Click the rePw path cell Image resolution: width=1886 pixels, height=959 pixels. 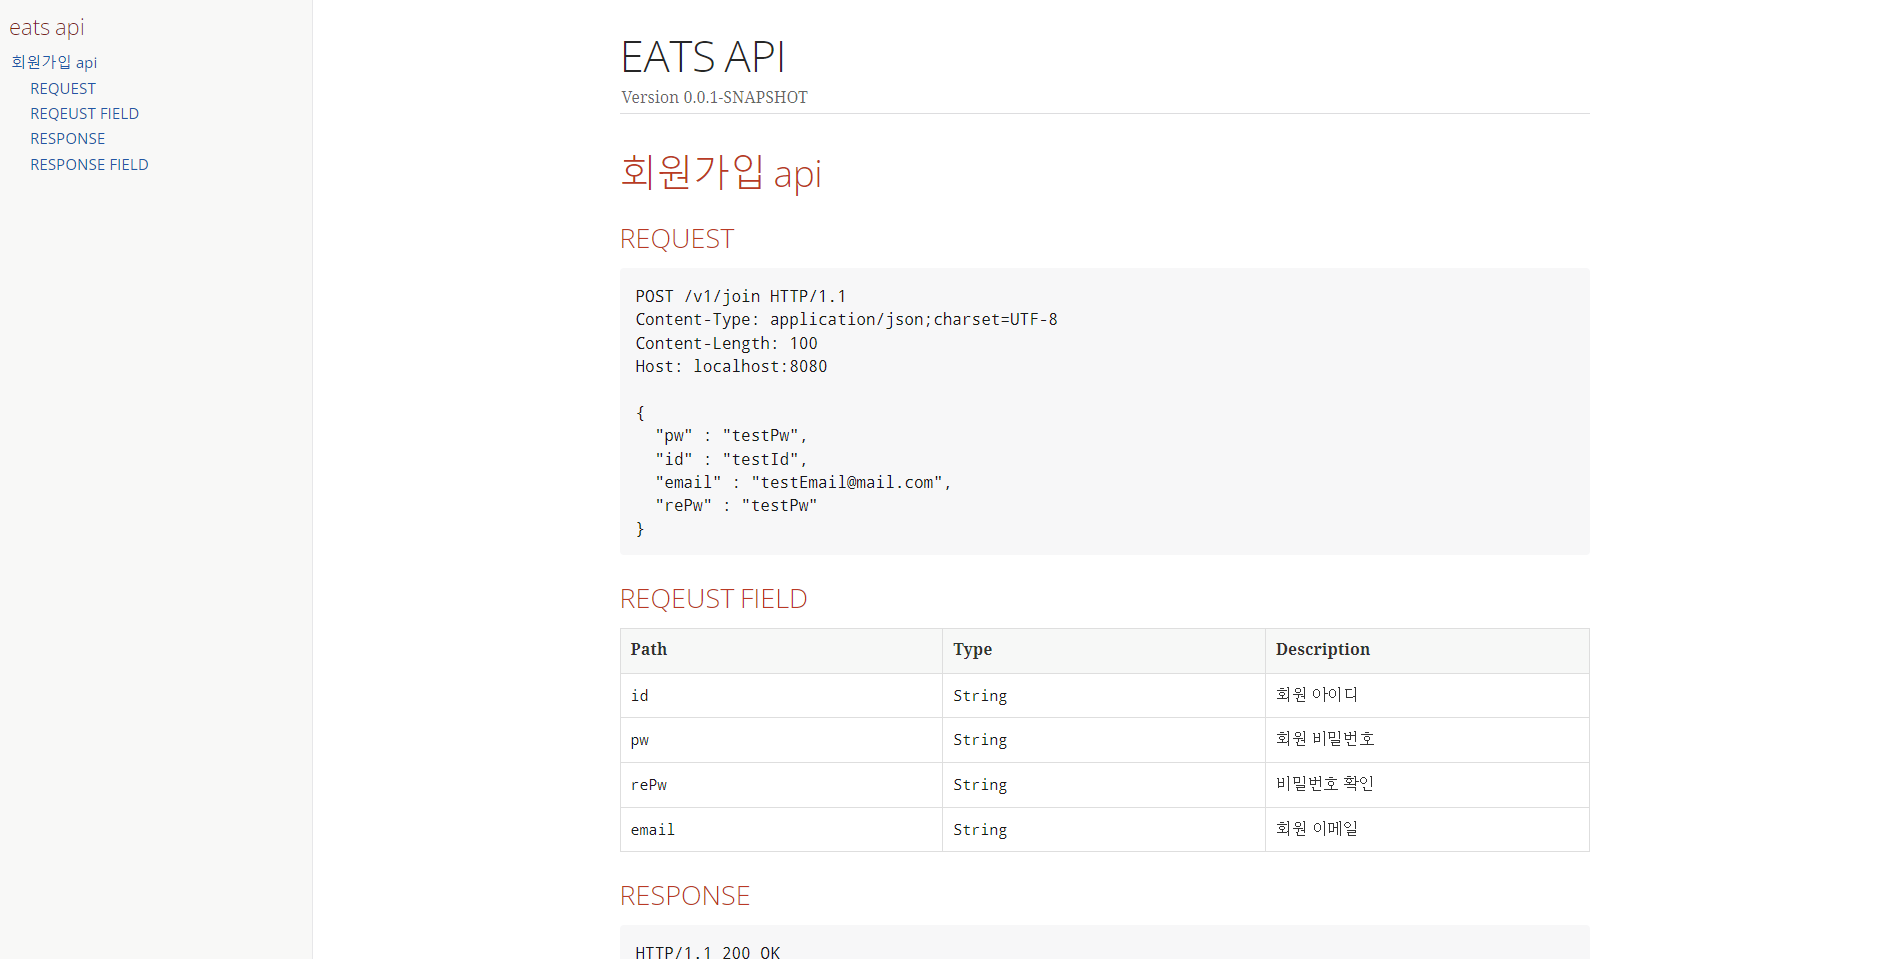(781, 786)
